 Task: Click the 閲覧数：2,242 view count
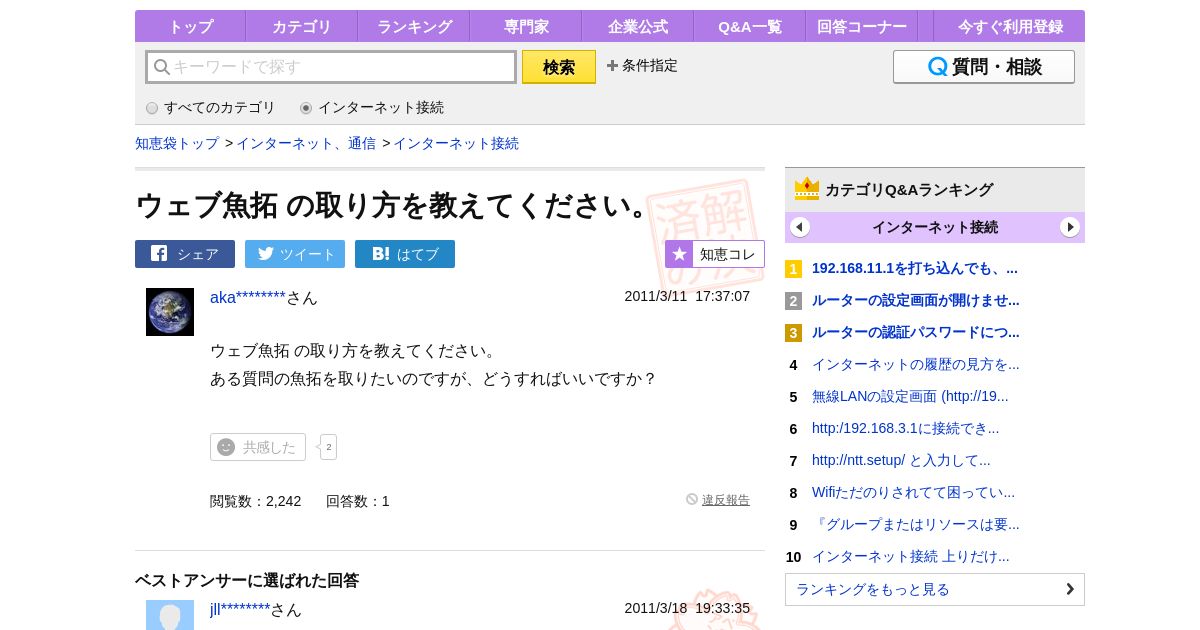(255, 501)
